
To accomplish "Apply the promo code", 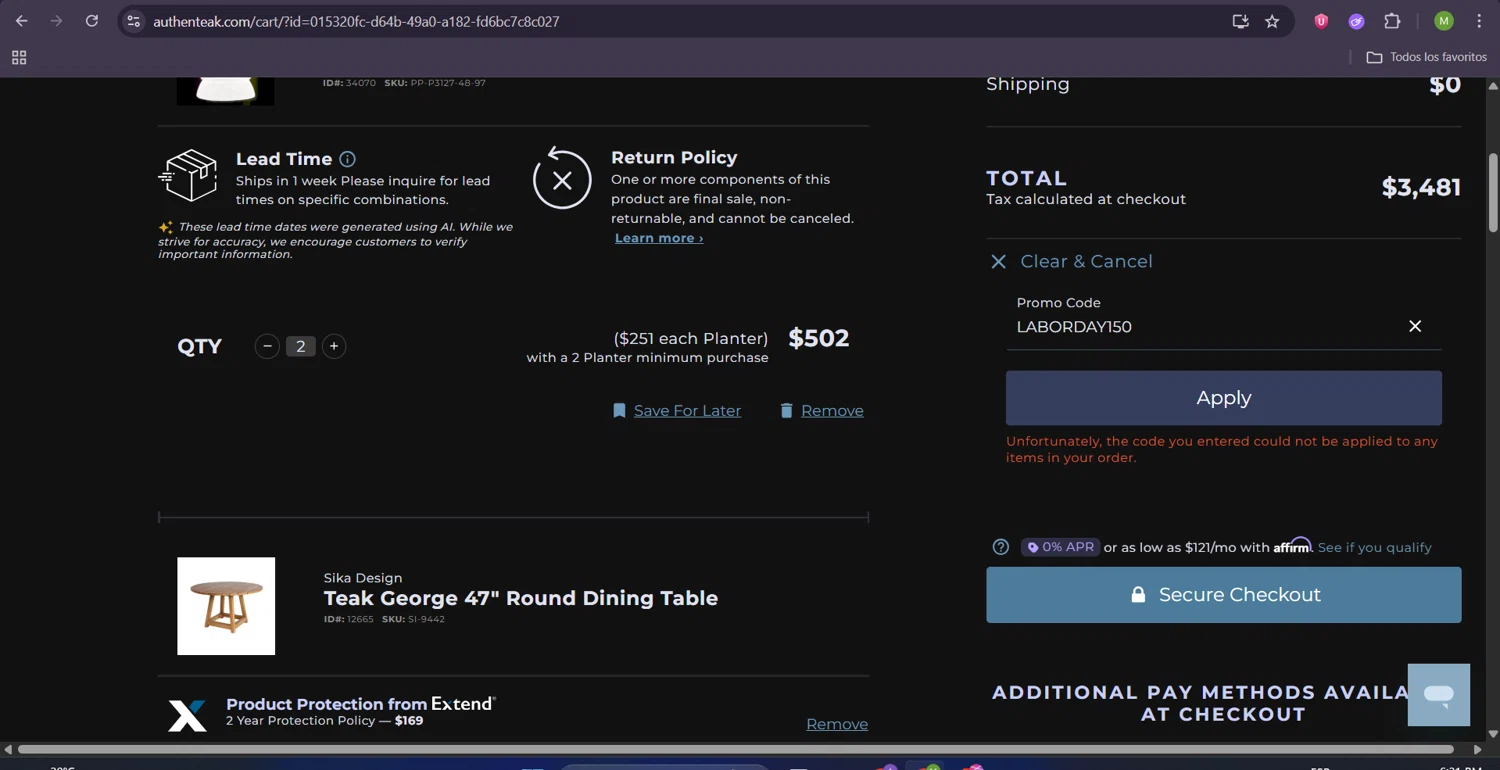I will (x=1224, y=398).
